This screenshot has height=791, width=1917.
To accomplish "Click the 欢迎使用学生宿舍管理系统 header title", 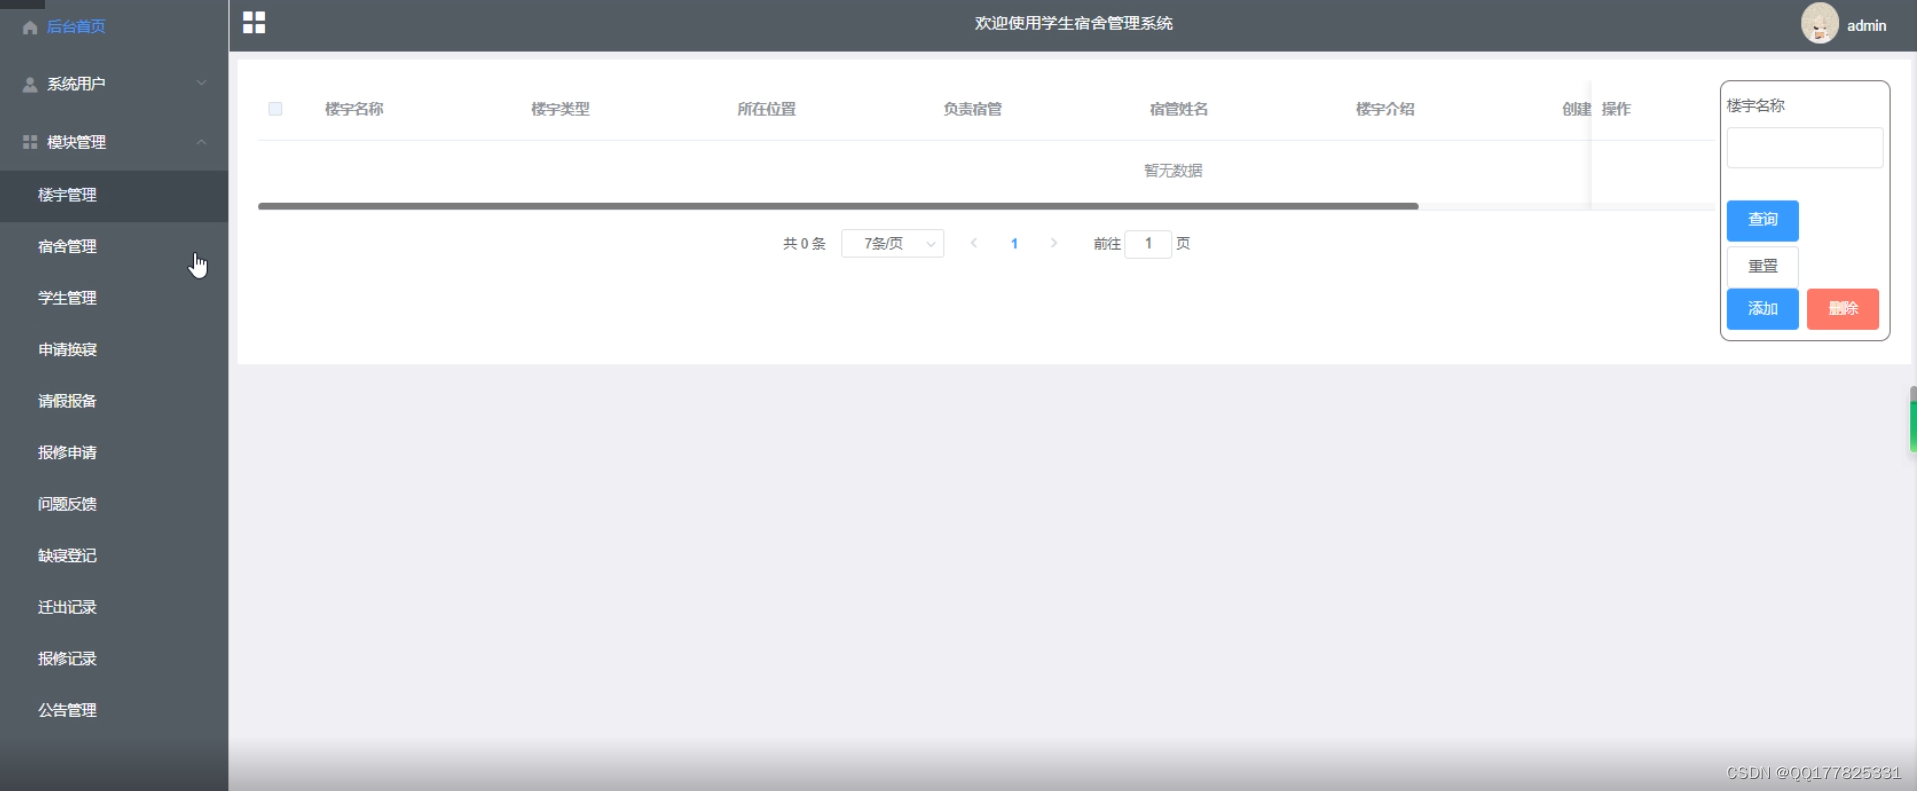I will (x=1073, y=23).
